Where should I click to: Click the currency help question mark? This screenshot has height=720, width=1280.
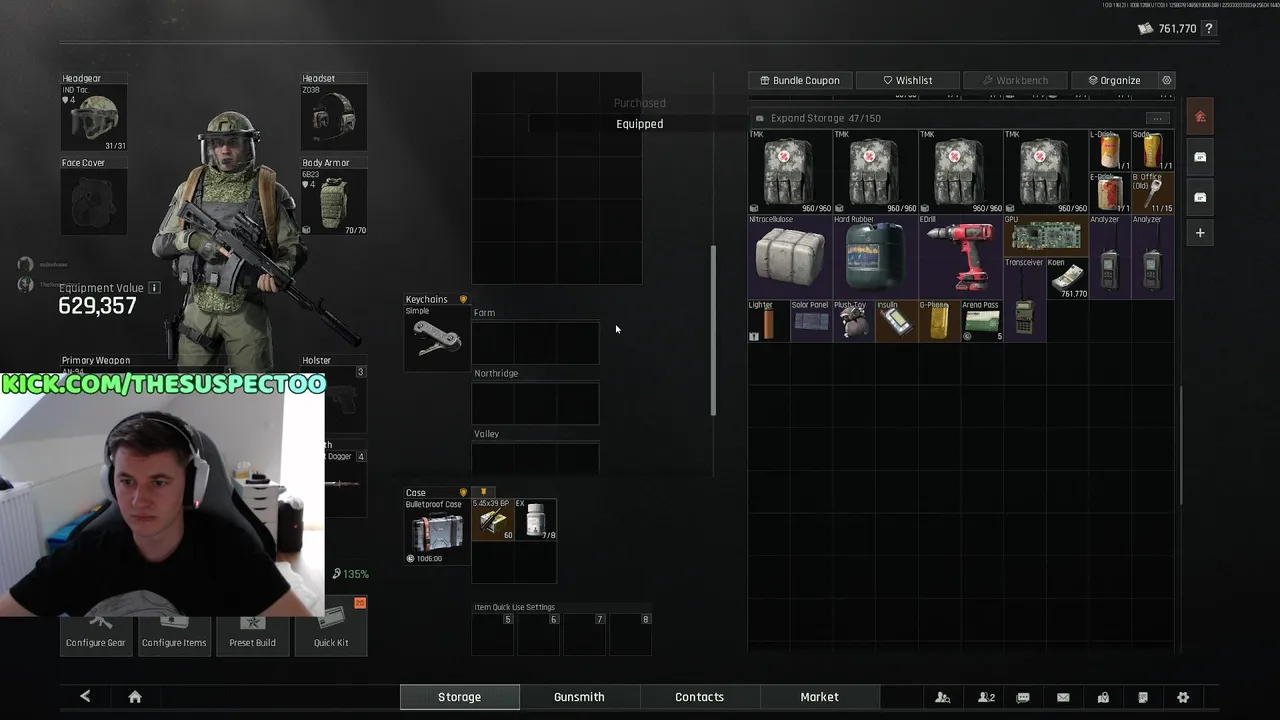click(1209, 29)
